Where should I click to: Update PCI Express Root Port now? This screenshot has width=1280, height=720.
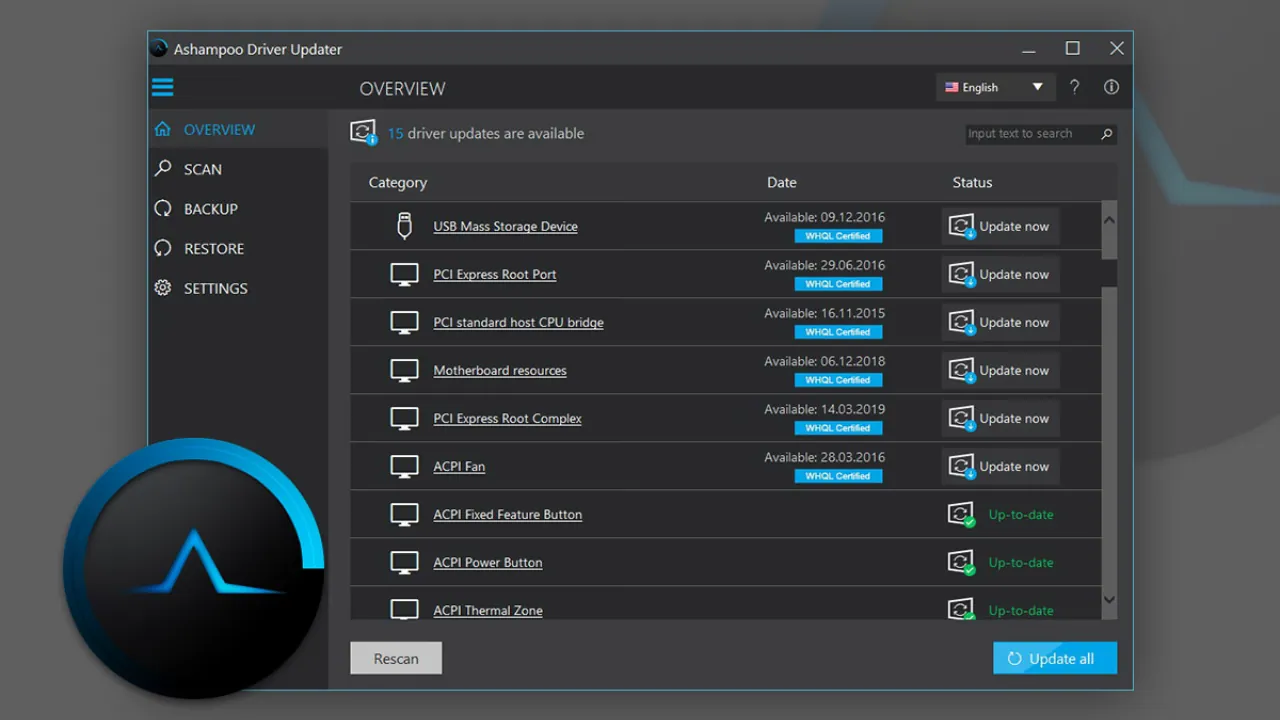[x=1000, y=274]
